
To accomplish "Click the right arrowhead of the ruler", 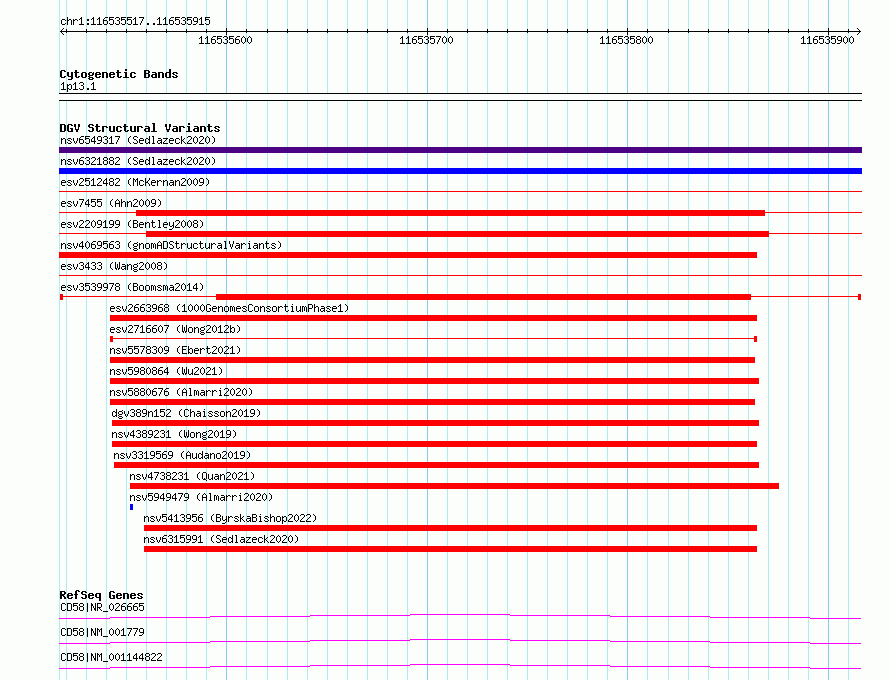I will click(859, 31).
